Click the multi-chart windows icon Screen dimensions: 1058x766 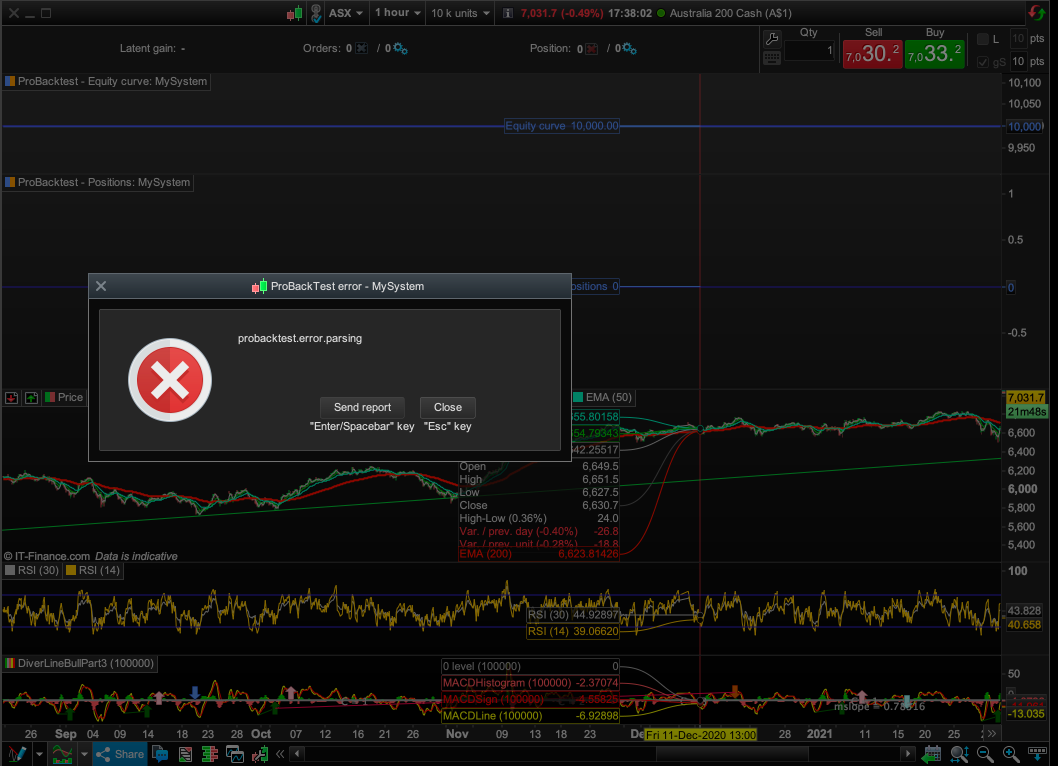point(235,754)
